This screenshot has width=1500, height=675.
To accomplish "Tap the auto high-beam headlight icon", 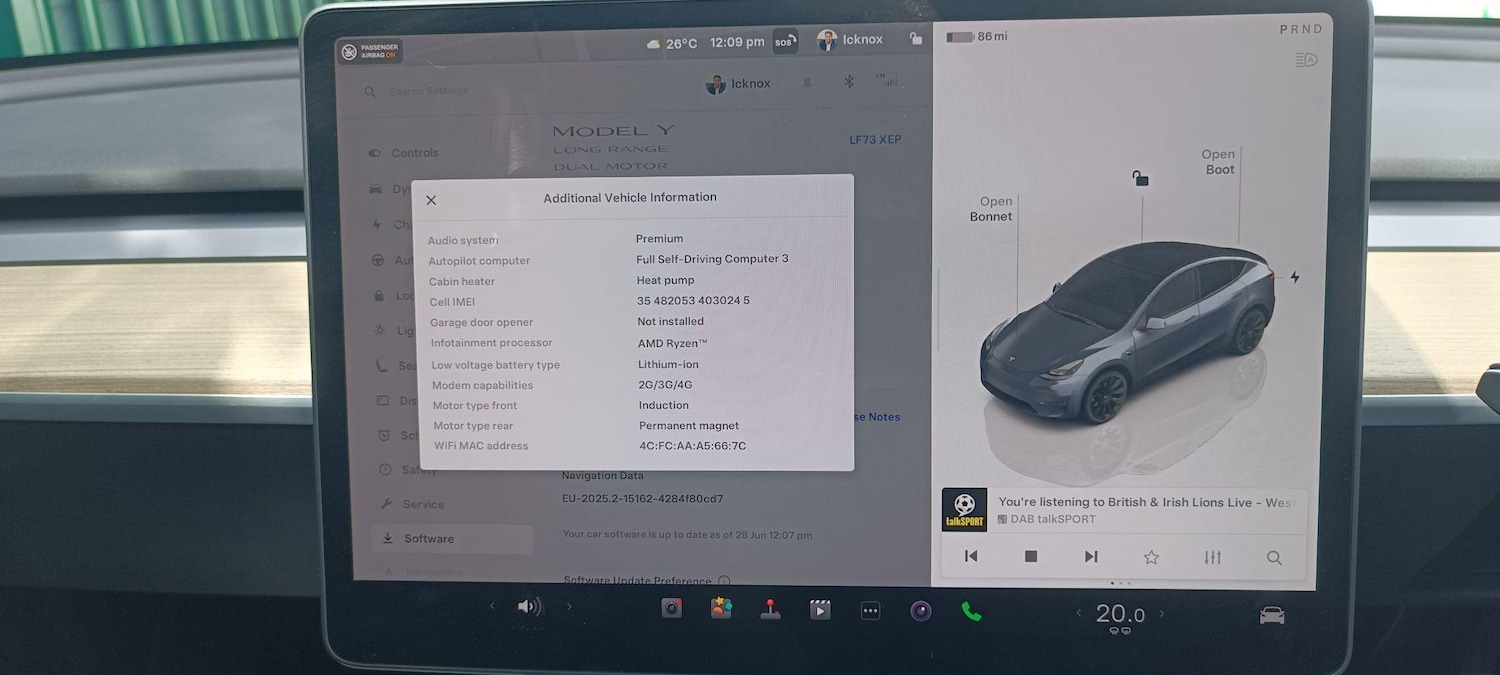I will (x=1306, y=60).
